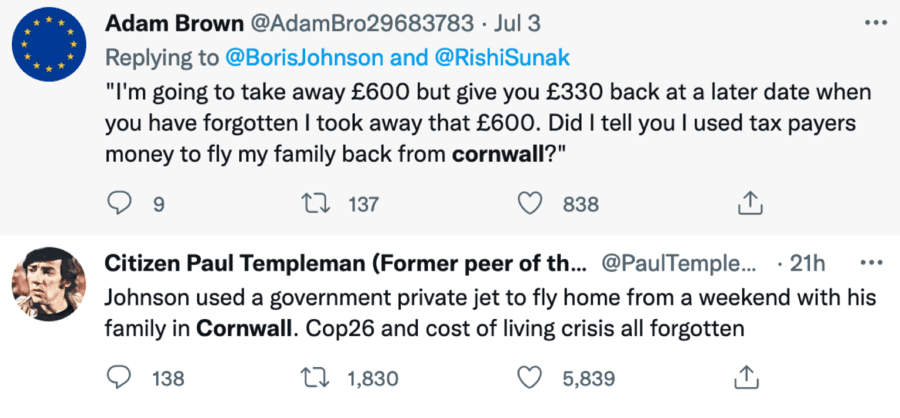Click the 21h timestamp
This screenshot has width=900, height=418.
[x=808, y=264]
